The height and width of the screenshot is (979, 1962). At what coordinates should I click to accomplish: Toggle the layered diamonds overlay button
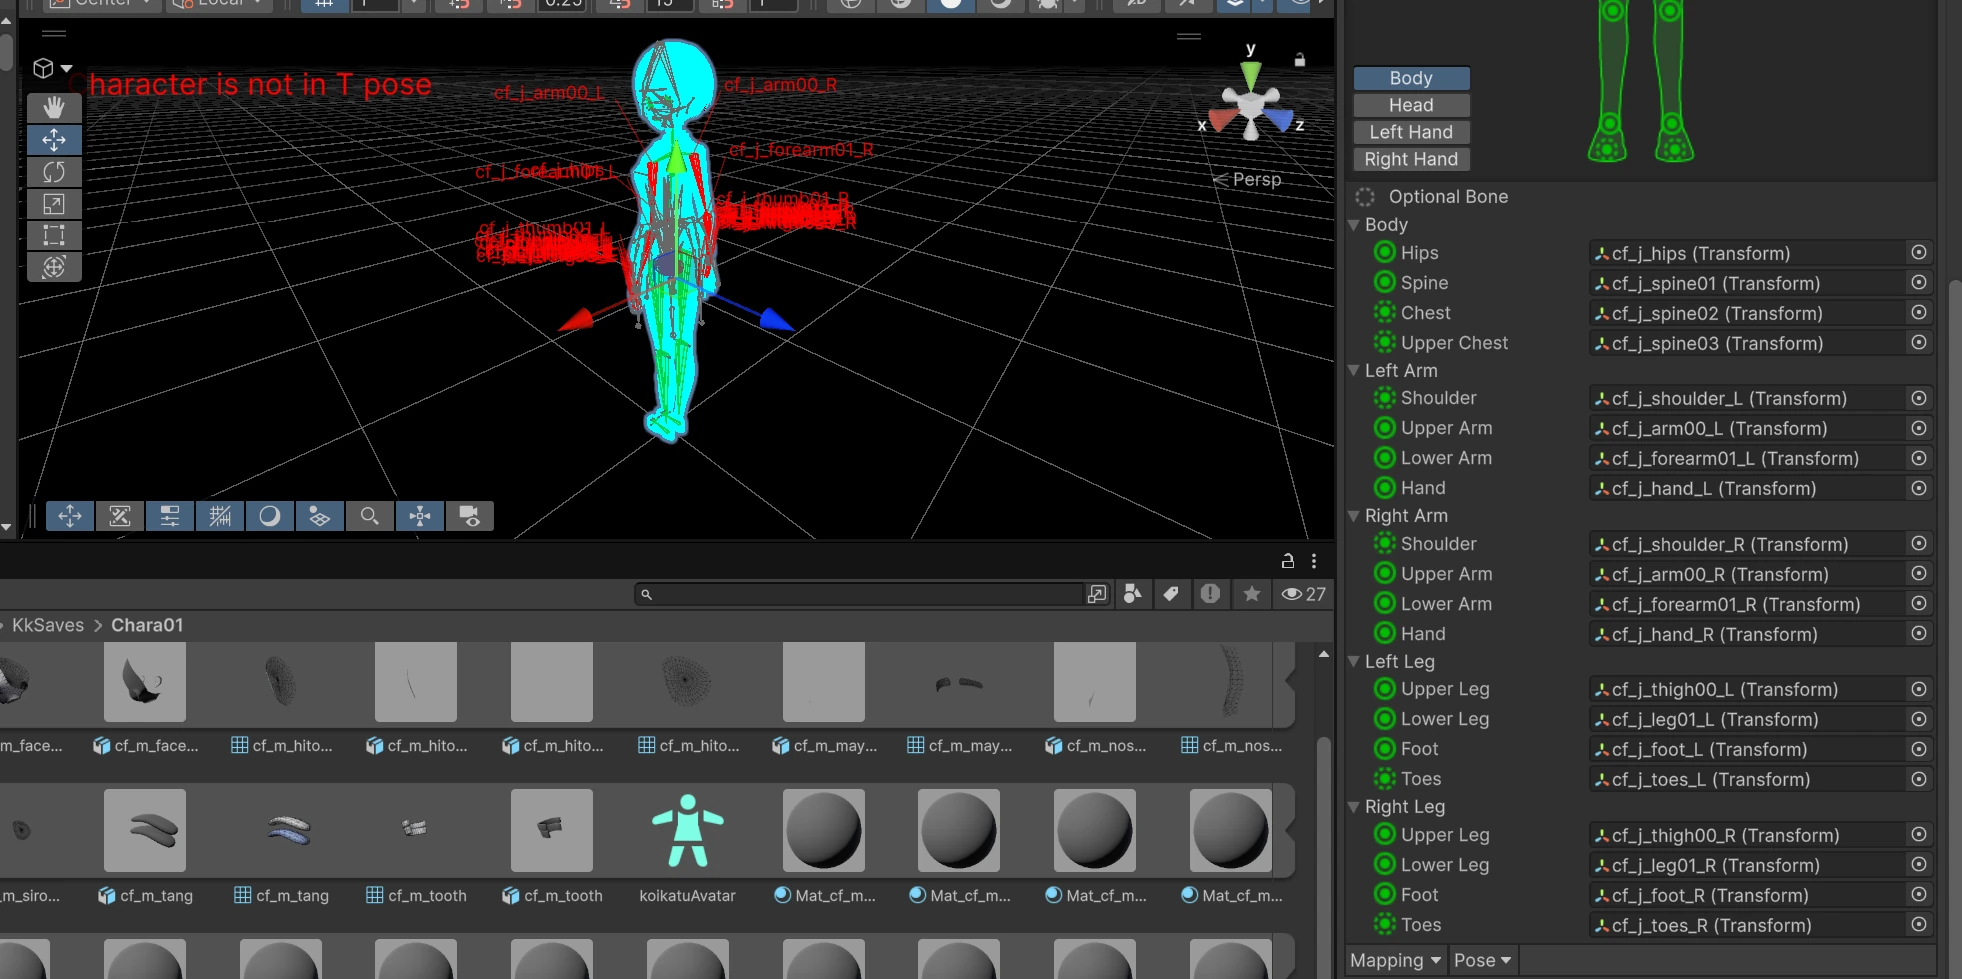point(319,516)
